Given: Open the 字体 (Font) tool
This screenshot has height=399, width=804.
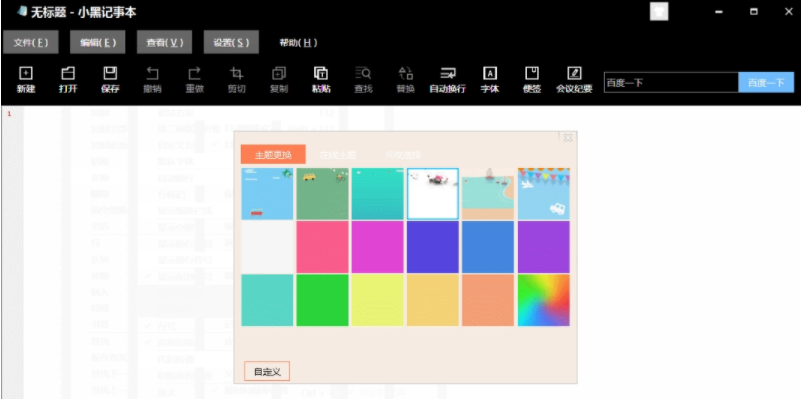Looking at the screenshot, I should click(490, 79).
